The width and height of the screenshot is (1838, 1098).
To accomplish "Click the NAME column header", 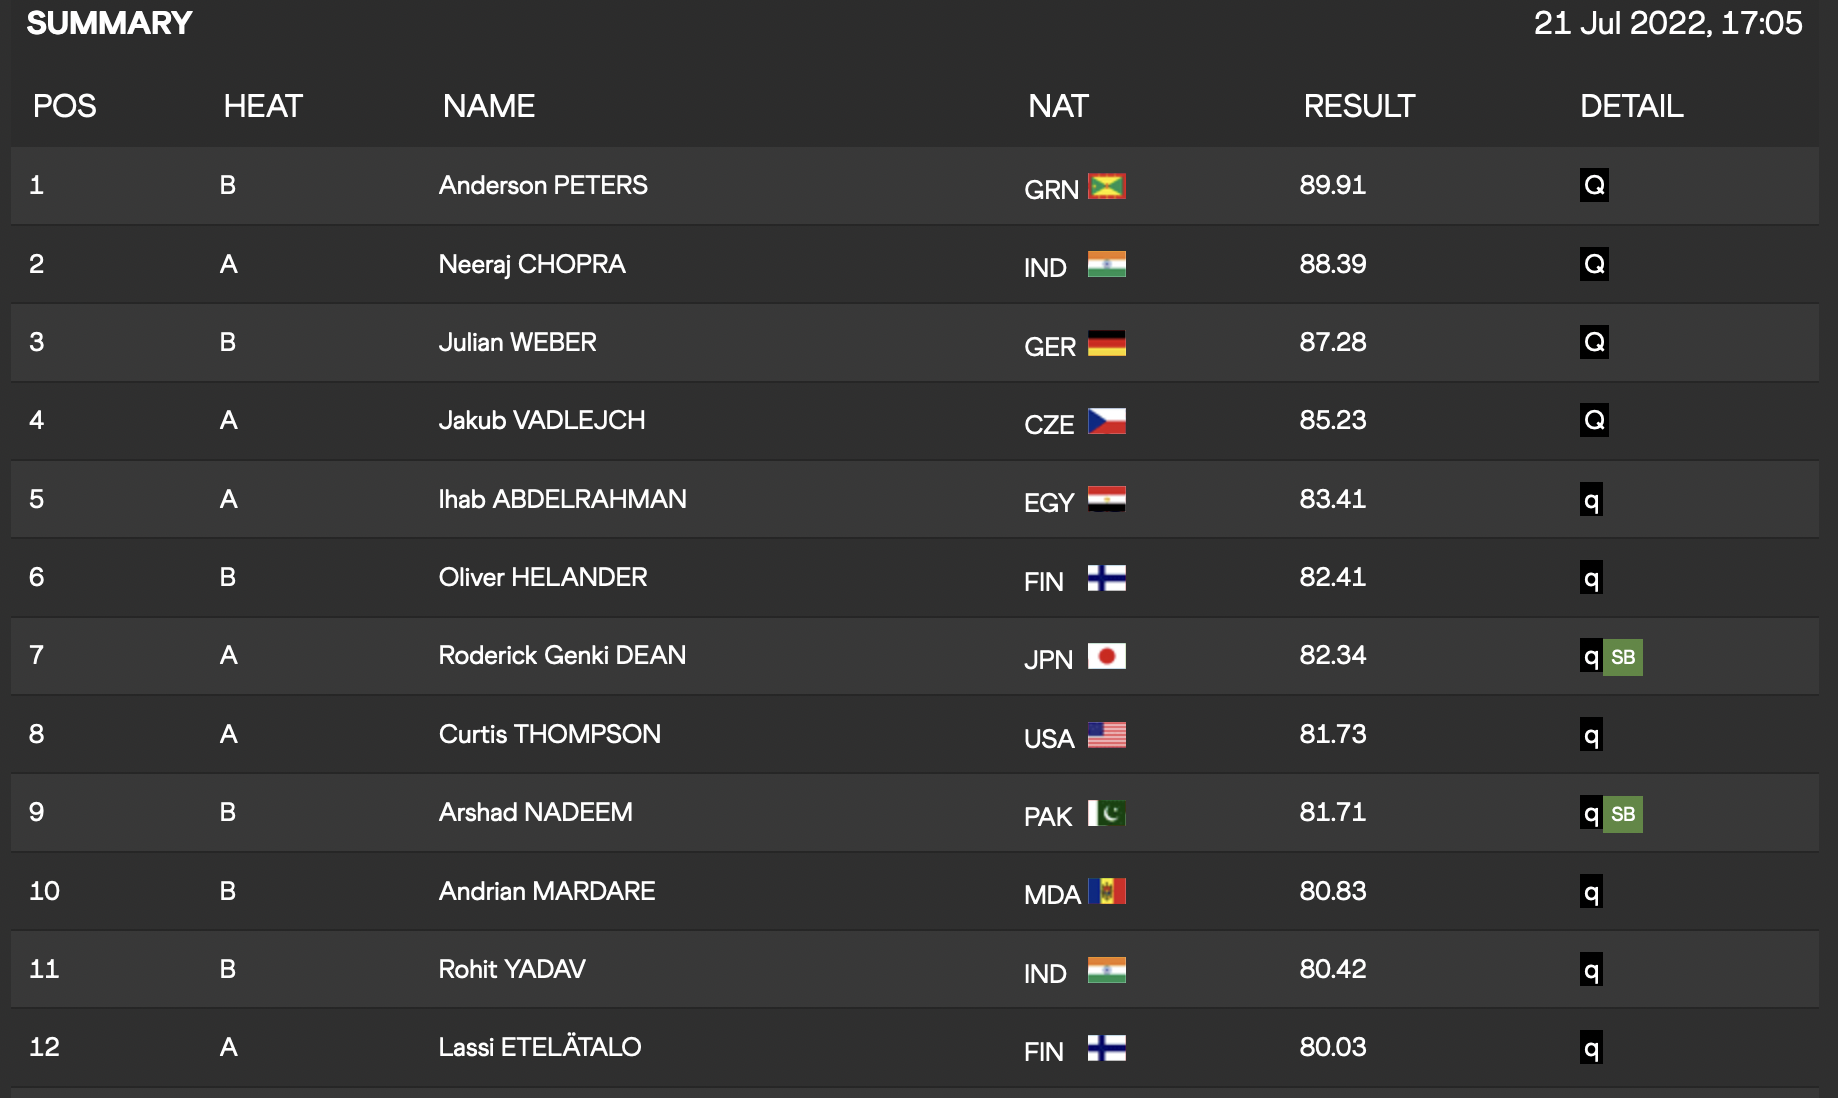I will [489, 106].
